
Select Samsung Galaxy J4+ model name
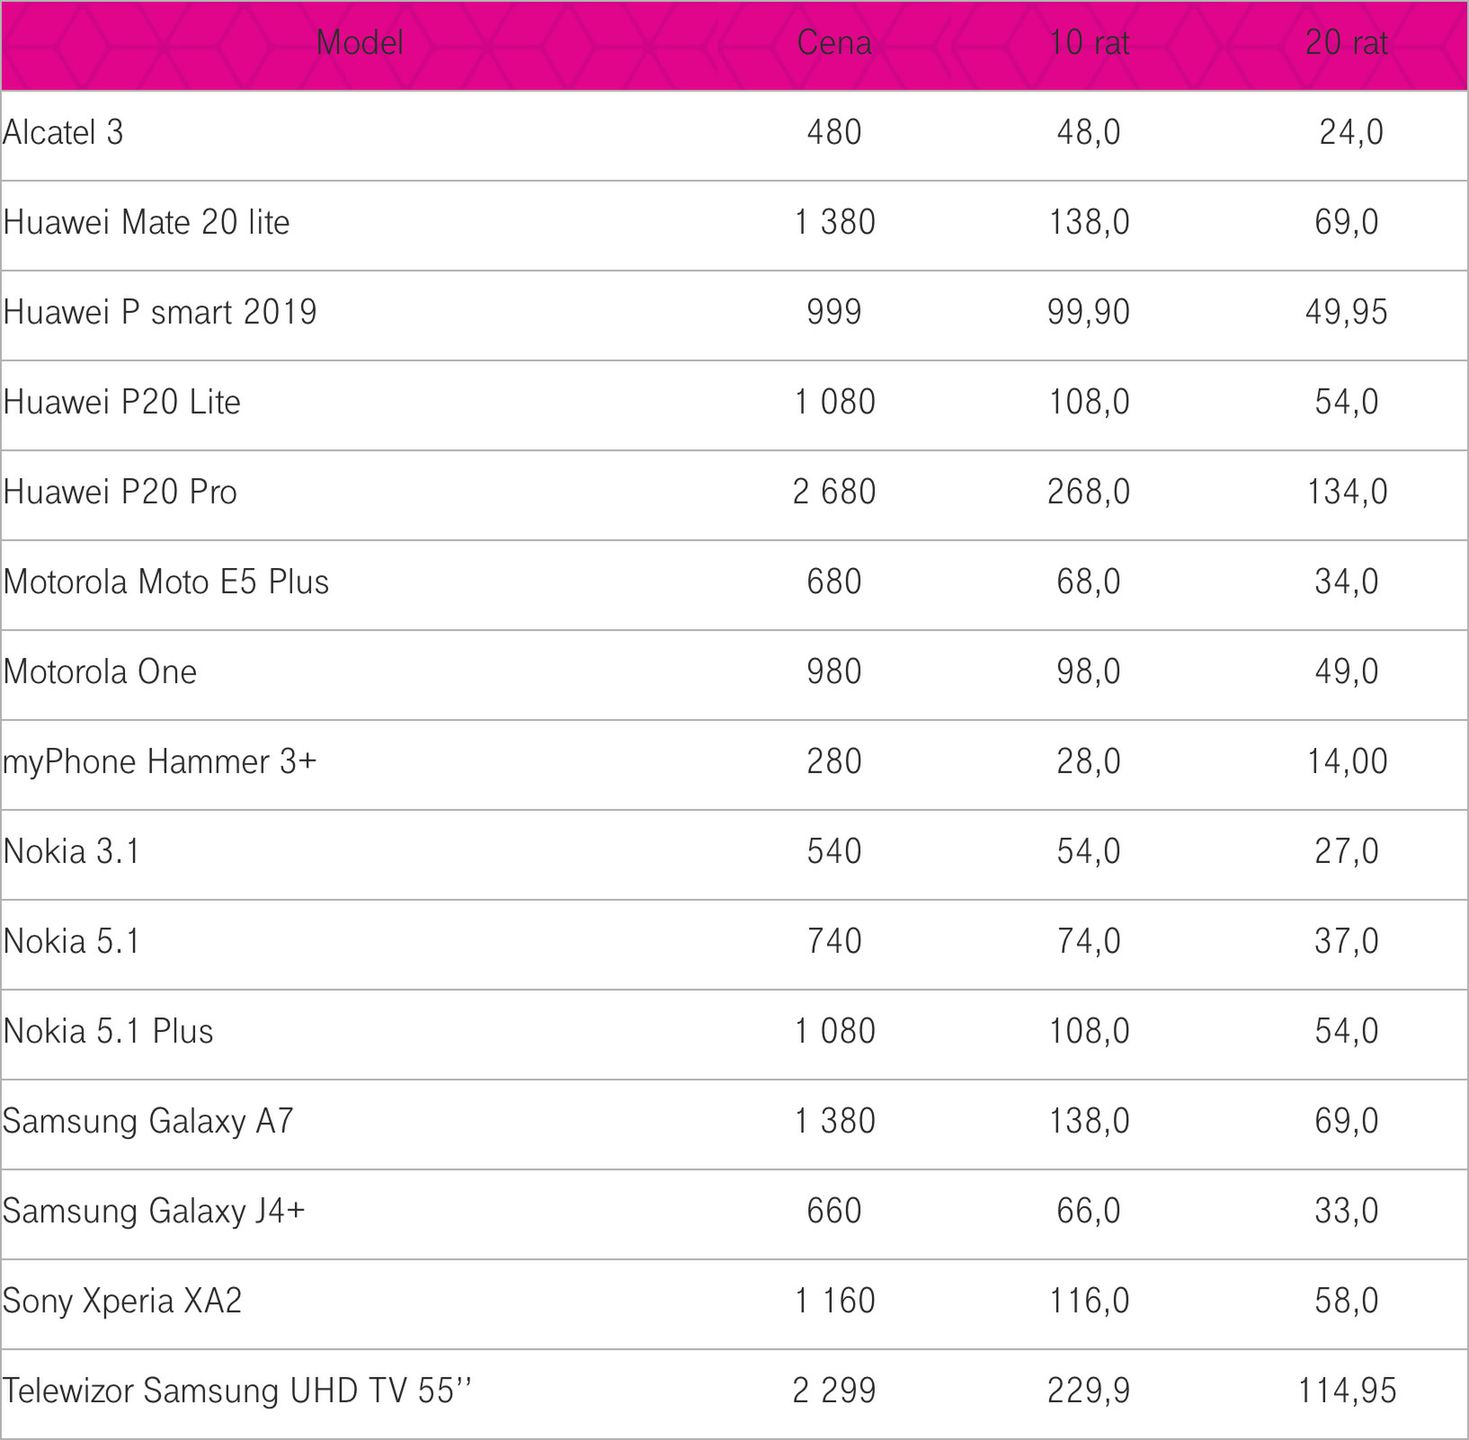click(x=154, y=1211)
